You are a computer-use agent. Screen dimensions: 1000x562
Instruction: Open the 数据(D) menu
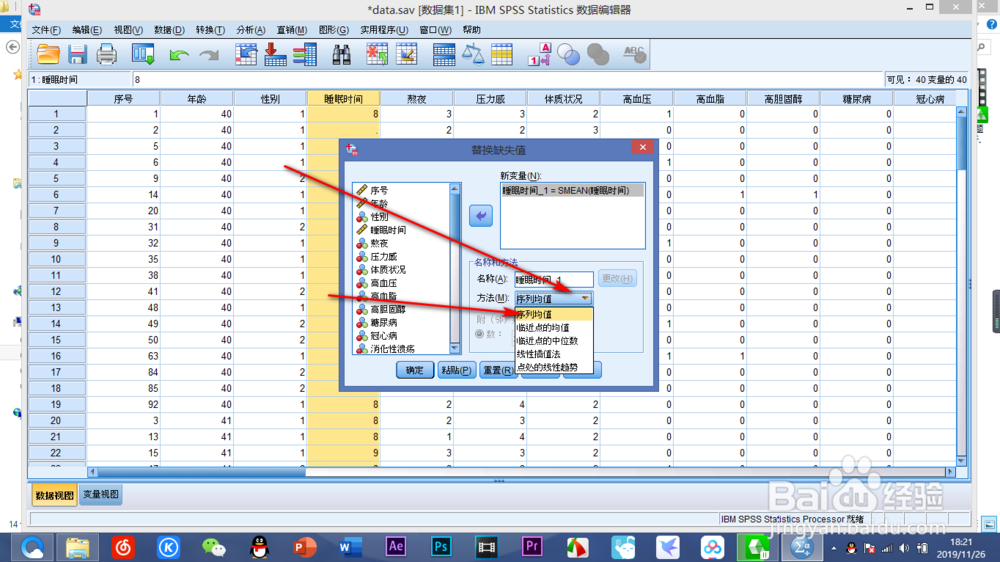point(169,30)
